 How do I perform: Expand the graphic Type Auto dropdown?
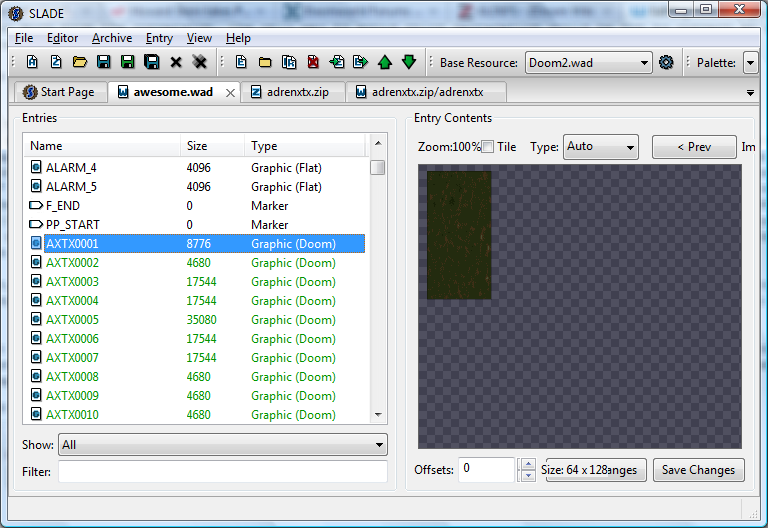601,147
